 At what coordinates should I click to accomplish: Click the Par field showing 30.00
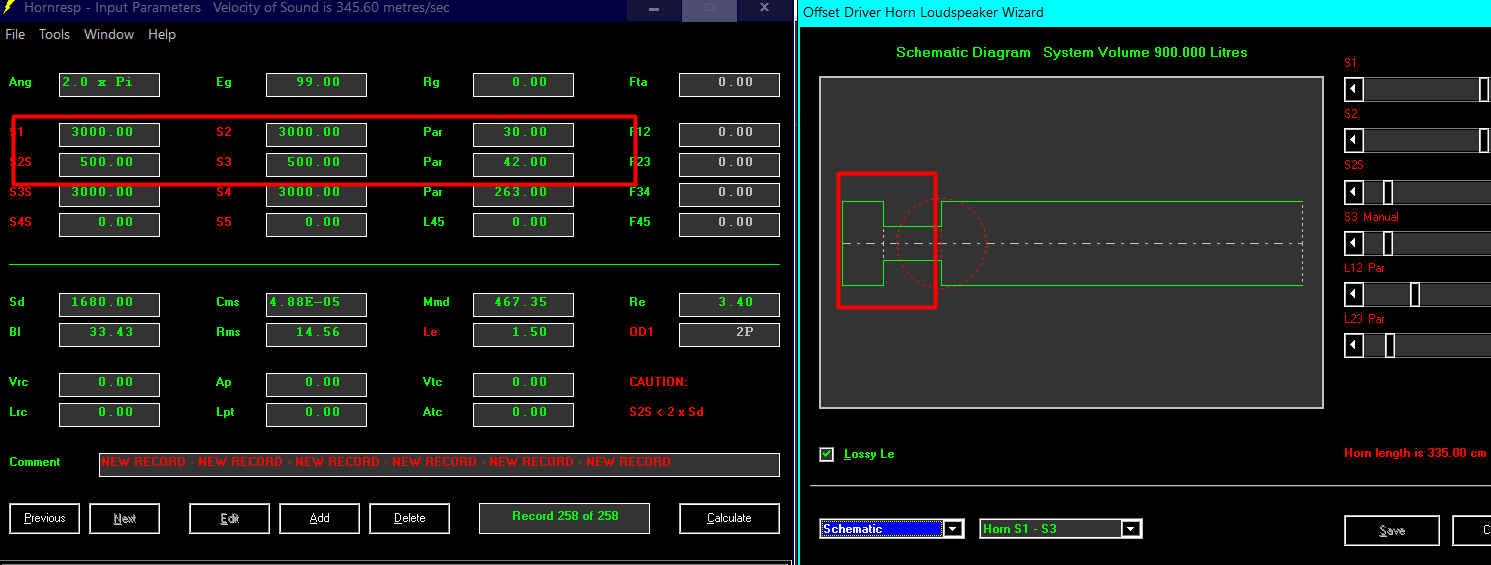(x=523, y=134)
